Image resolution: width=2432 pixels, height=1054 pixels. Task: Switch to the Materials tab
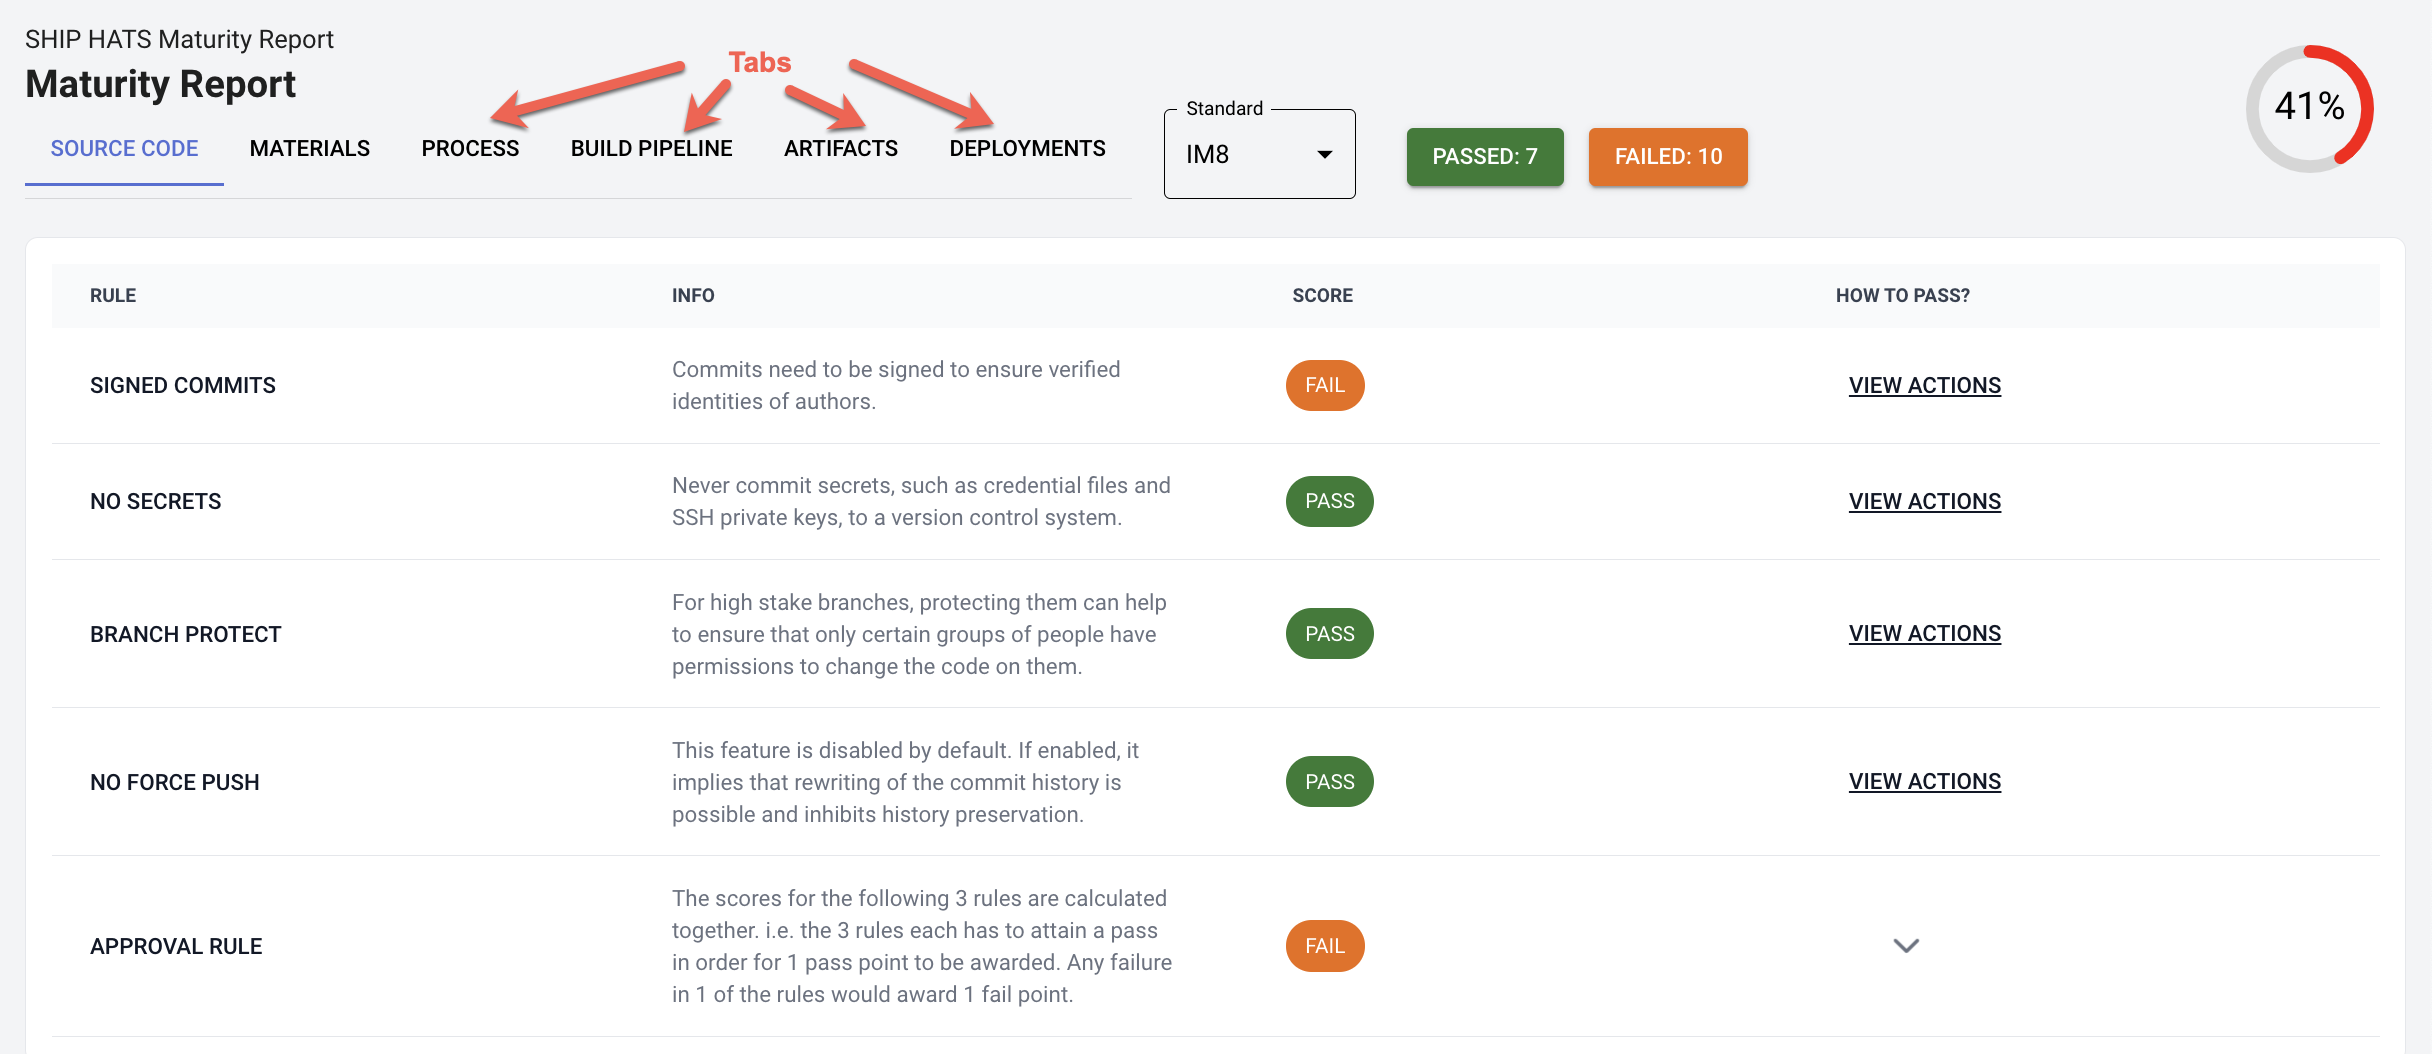(309, 148)
